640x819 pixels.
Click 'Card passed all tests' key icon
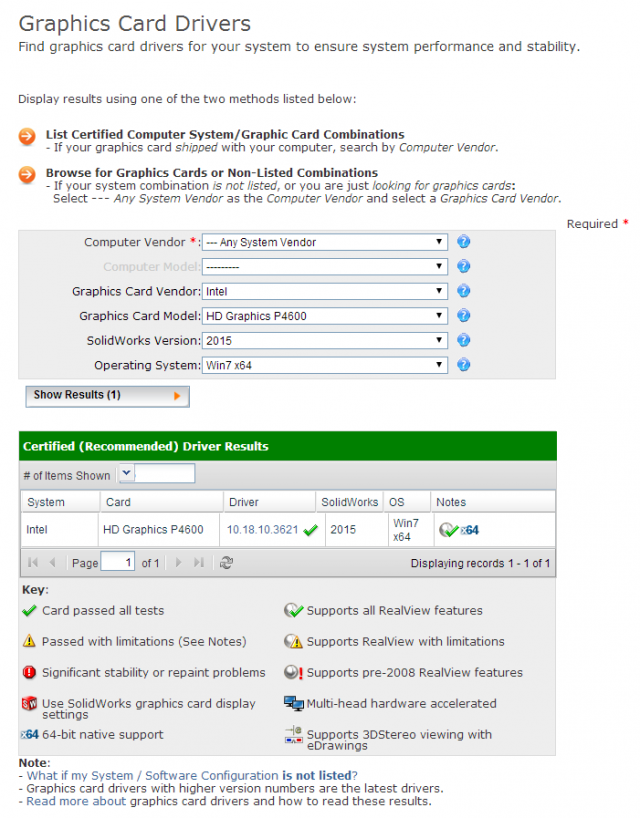(29, 610)
